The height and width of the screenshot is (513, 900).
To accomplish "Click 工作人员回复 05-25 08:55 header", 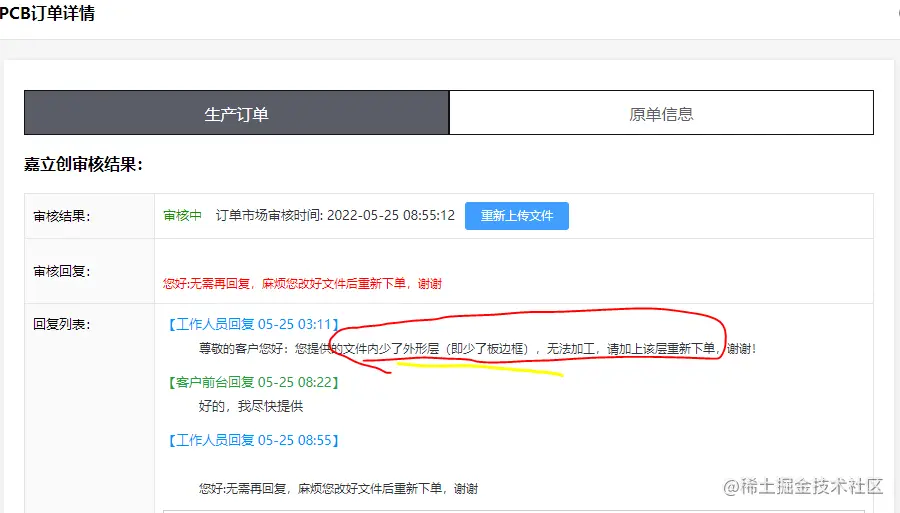I will [253, 440].
